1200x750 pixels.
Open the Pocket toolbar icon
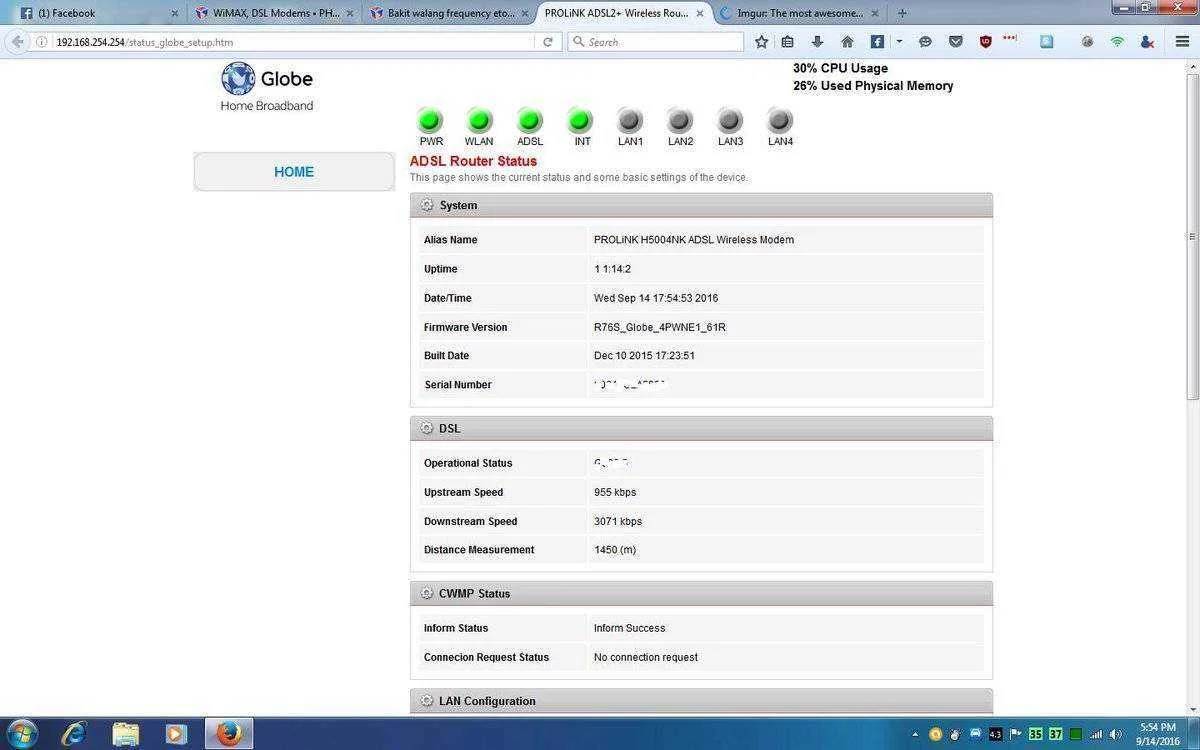tap(956, 42)
